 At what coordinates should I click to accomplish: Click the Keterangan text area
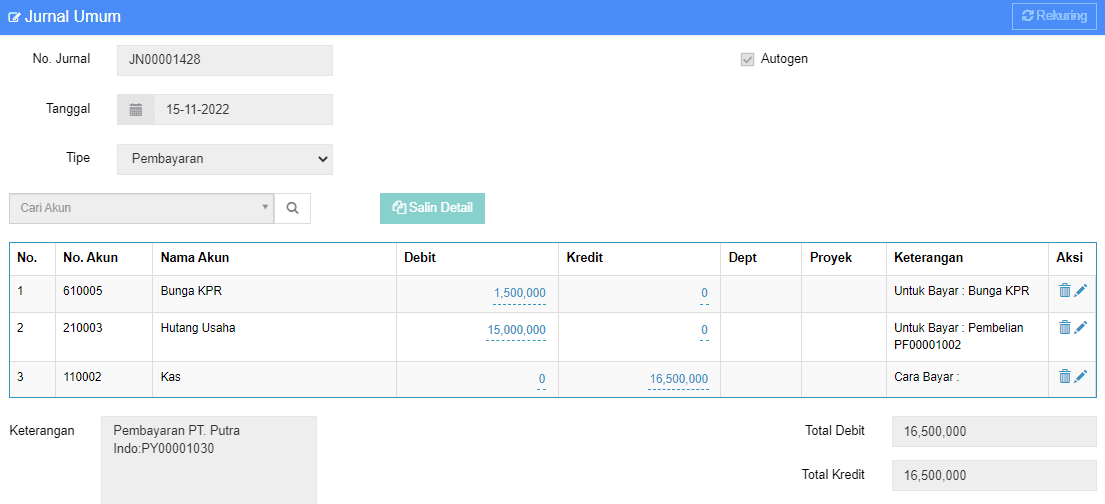(x=209, y=460)
